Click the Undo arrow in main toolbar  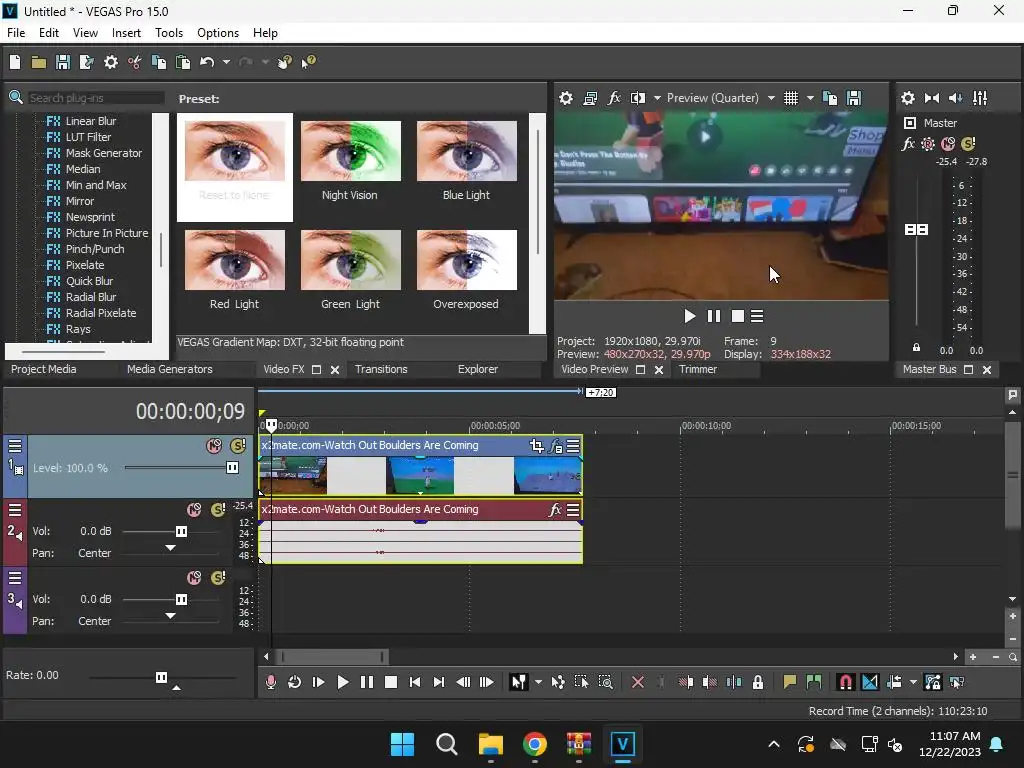point(207,62)
